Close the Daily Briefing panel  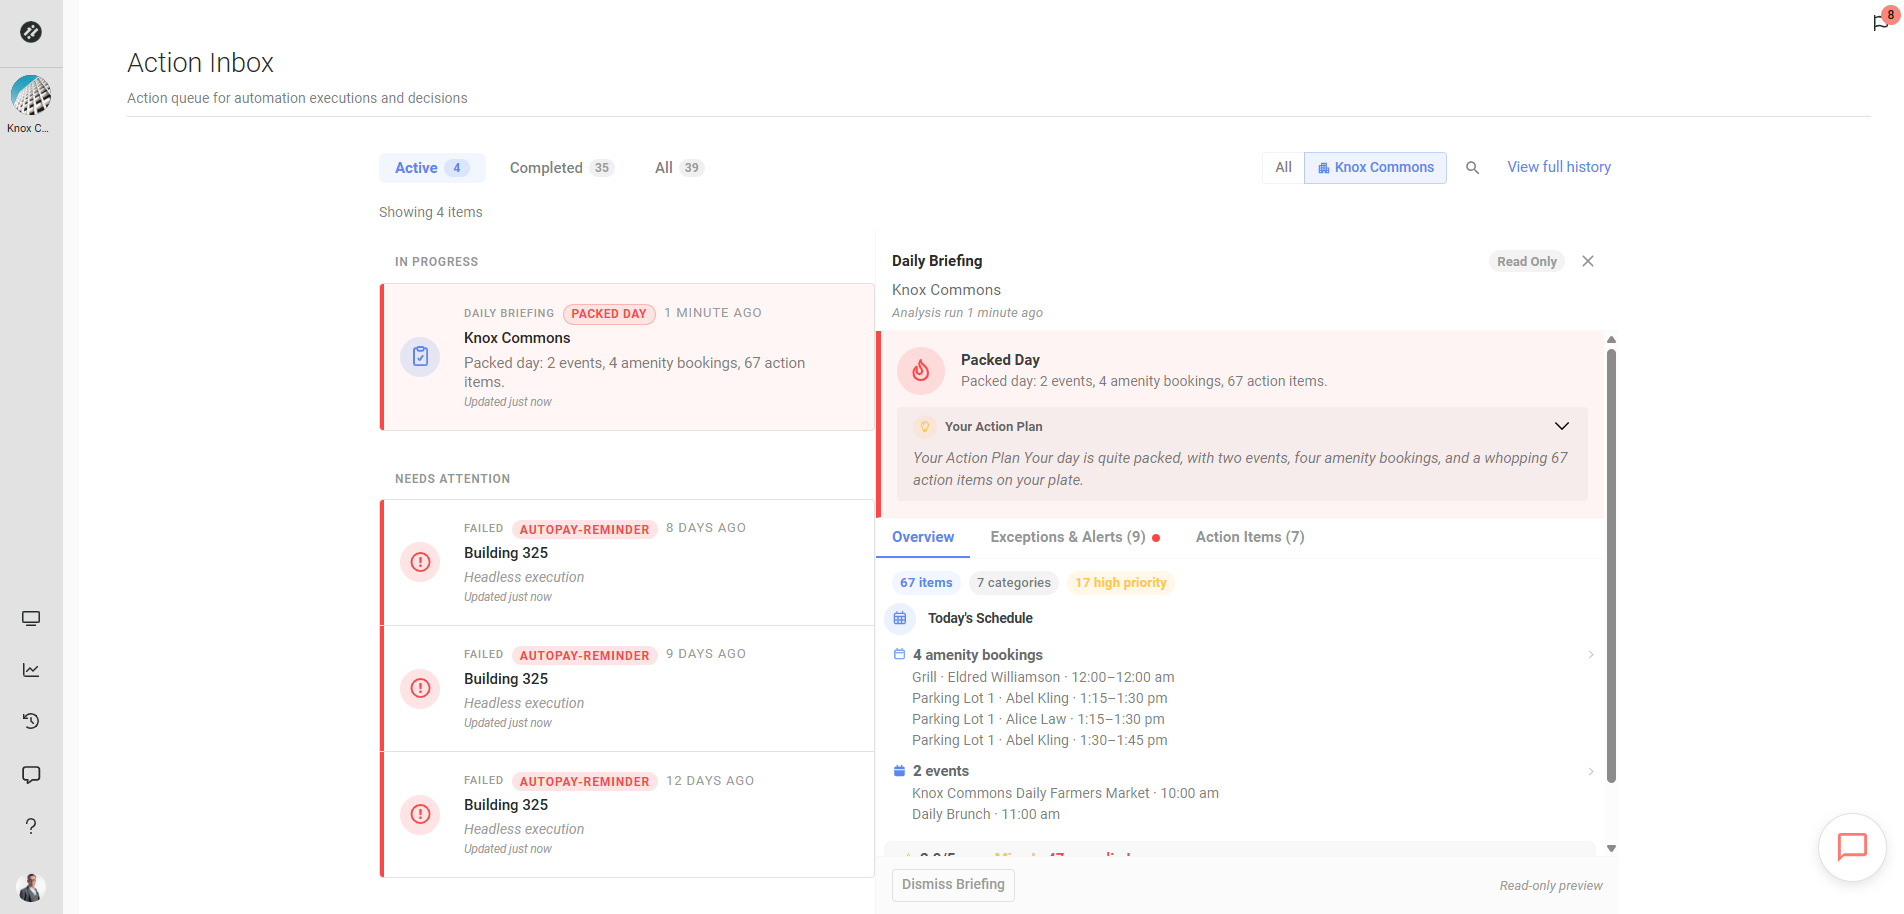tap(1588, 261)
